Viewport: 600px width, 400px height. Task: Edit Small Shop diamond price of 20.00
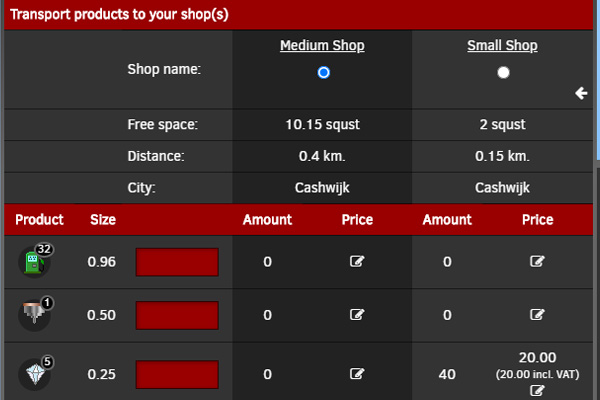[x=537, y=391]
